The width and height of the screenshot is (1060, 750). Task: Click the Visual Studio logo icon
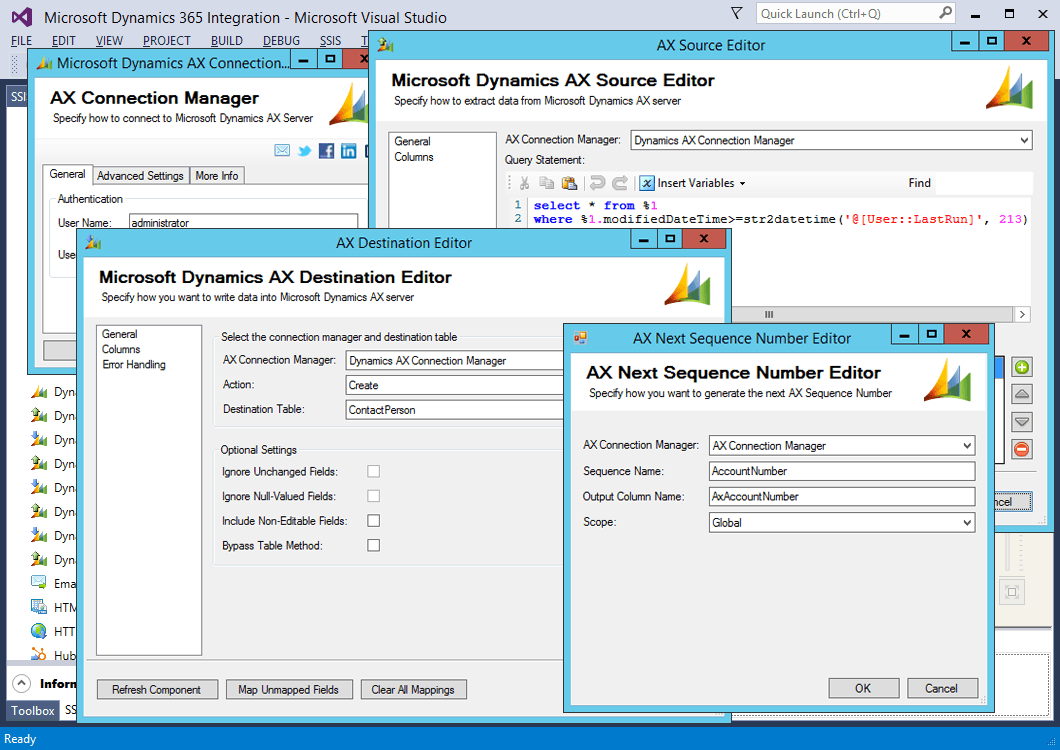pos(22,17)
